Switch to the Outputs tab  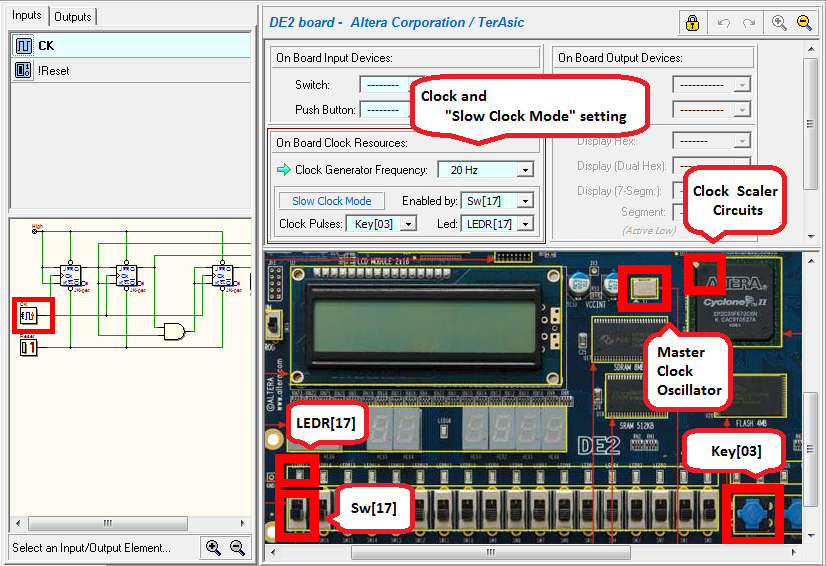click(x=73, y=17)
